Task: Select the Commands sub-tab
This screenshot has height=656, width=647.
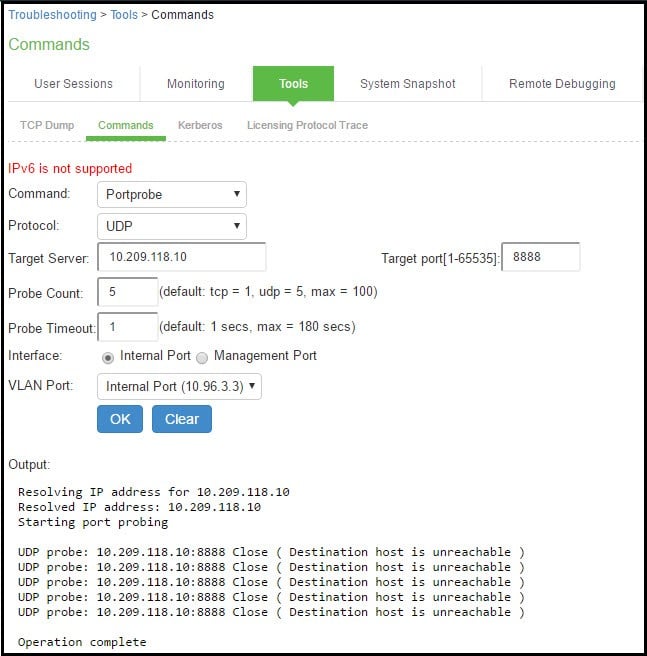Action: 126,126
